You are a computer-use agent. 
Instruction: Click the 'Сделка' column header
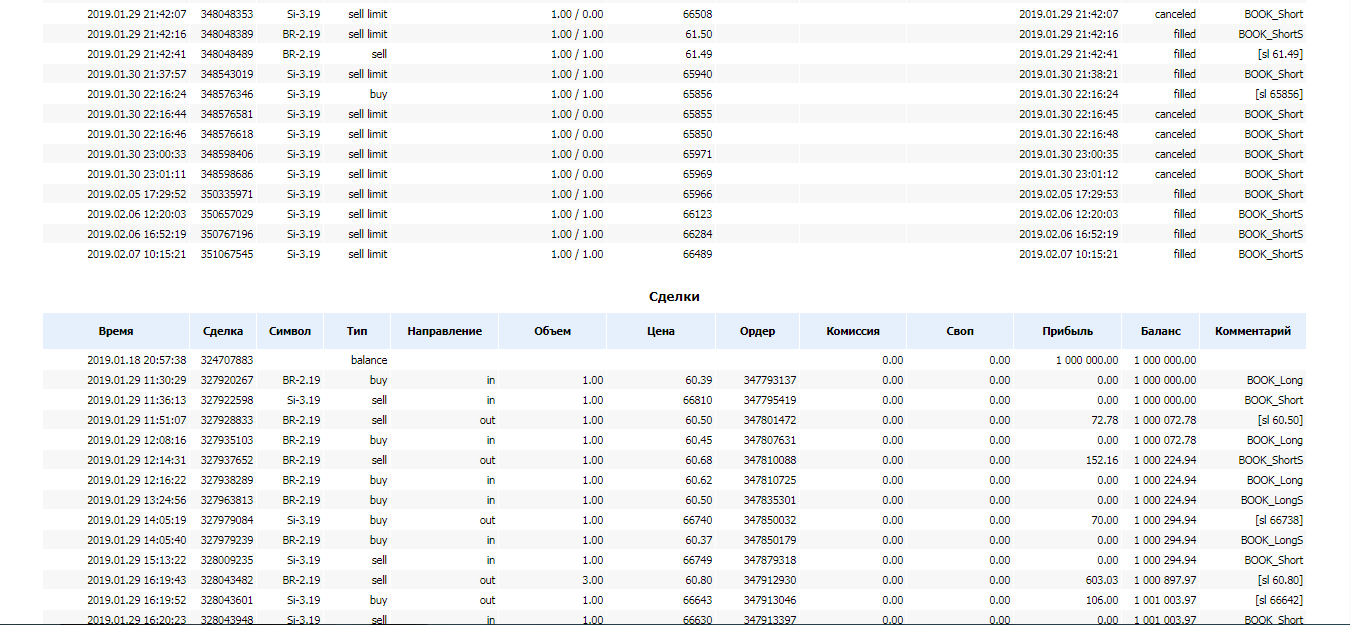[x=223, y=331]
